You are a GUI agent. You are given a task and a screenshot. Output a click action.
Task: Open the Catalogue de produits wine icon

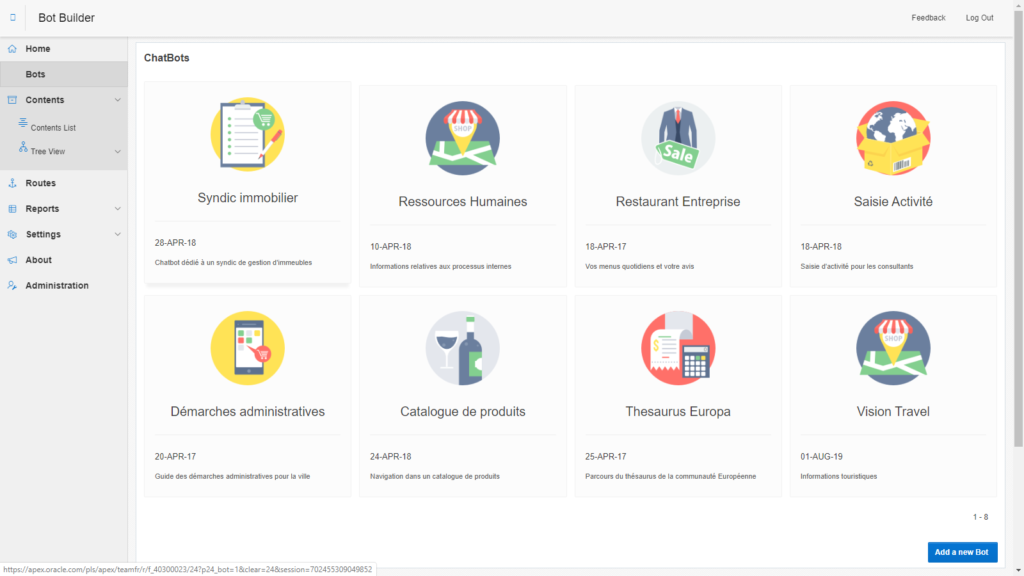coord(462,348)
